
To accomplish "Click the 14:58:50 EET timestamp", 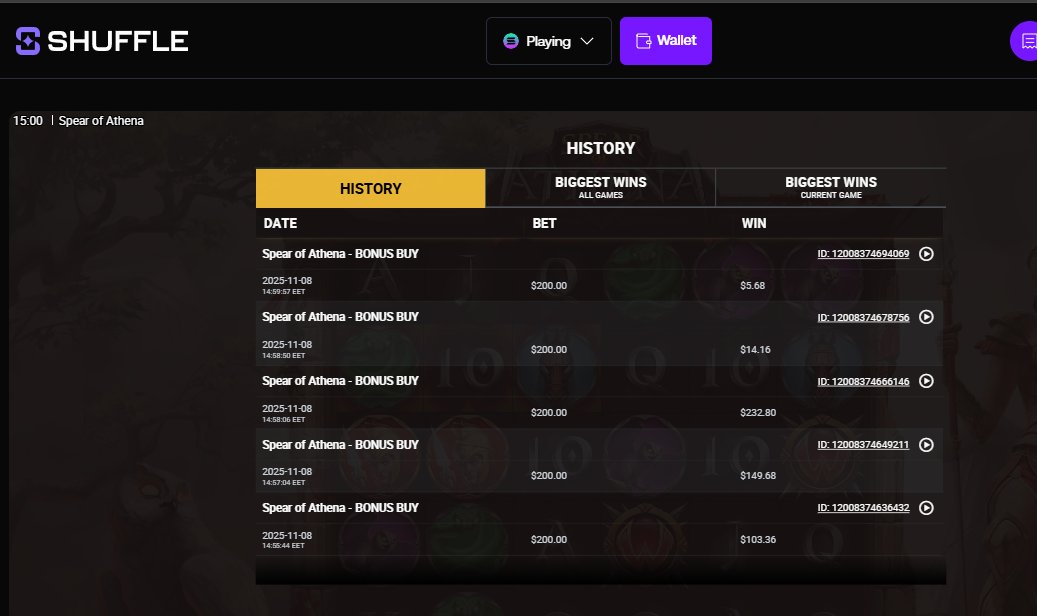I will click(x=284, y=356).
